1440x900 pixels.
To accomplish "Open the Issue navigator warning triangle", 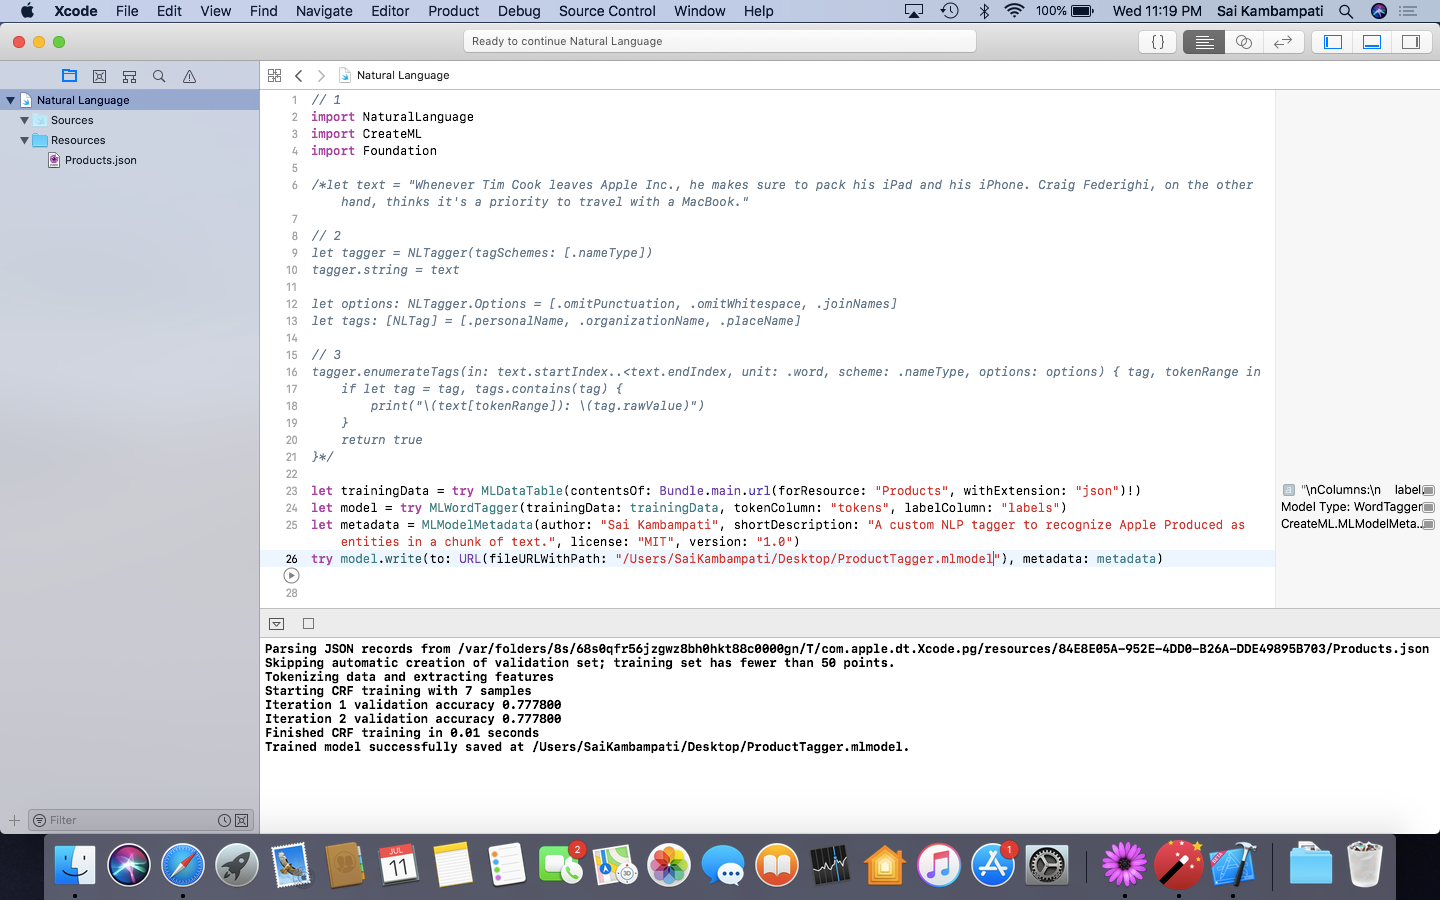I will 189,75.
